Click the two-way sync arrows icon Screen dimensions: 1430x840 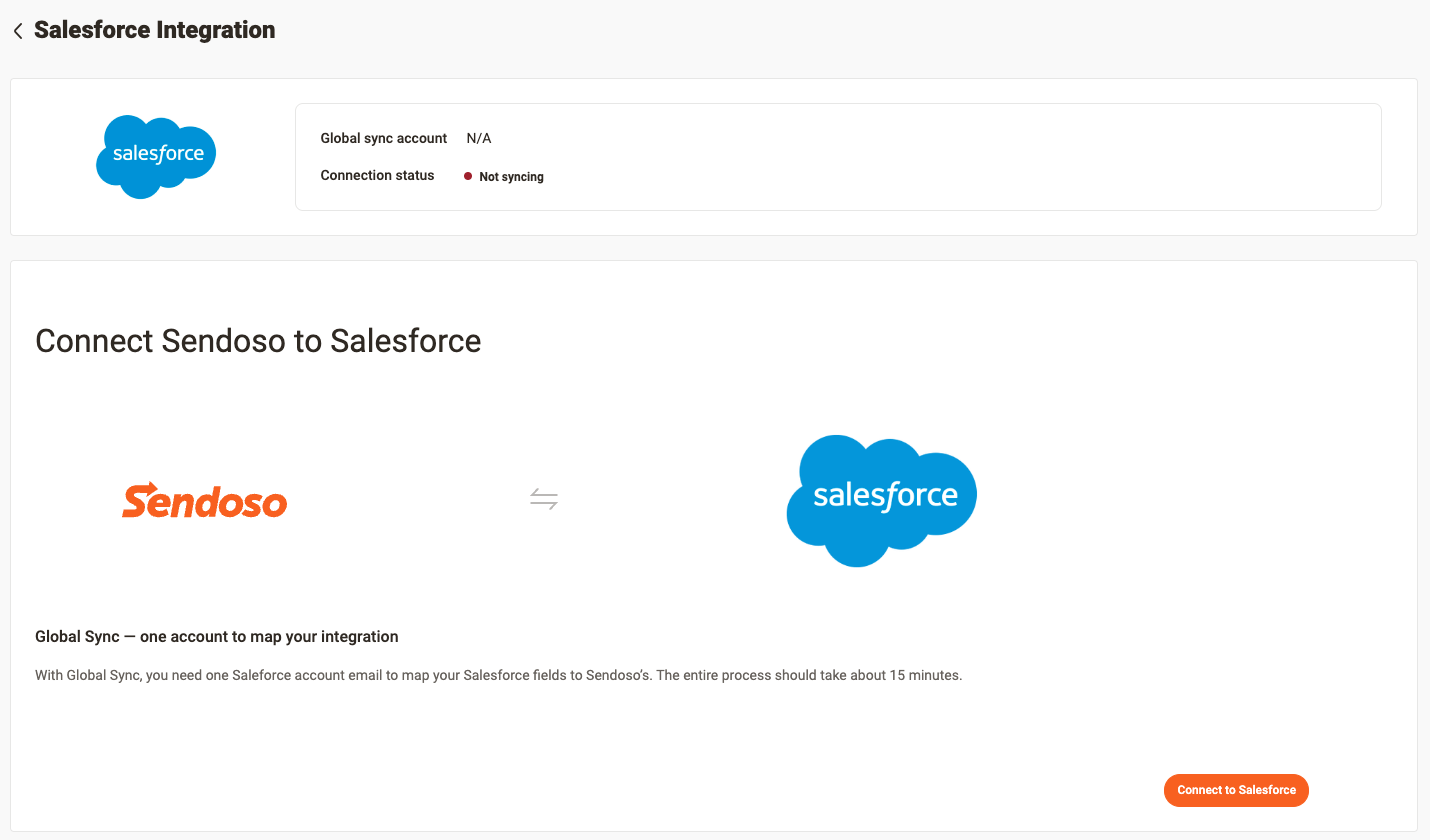click(x=544, y=498)
